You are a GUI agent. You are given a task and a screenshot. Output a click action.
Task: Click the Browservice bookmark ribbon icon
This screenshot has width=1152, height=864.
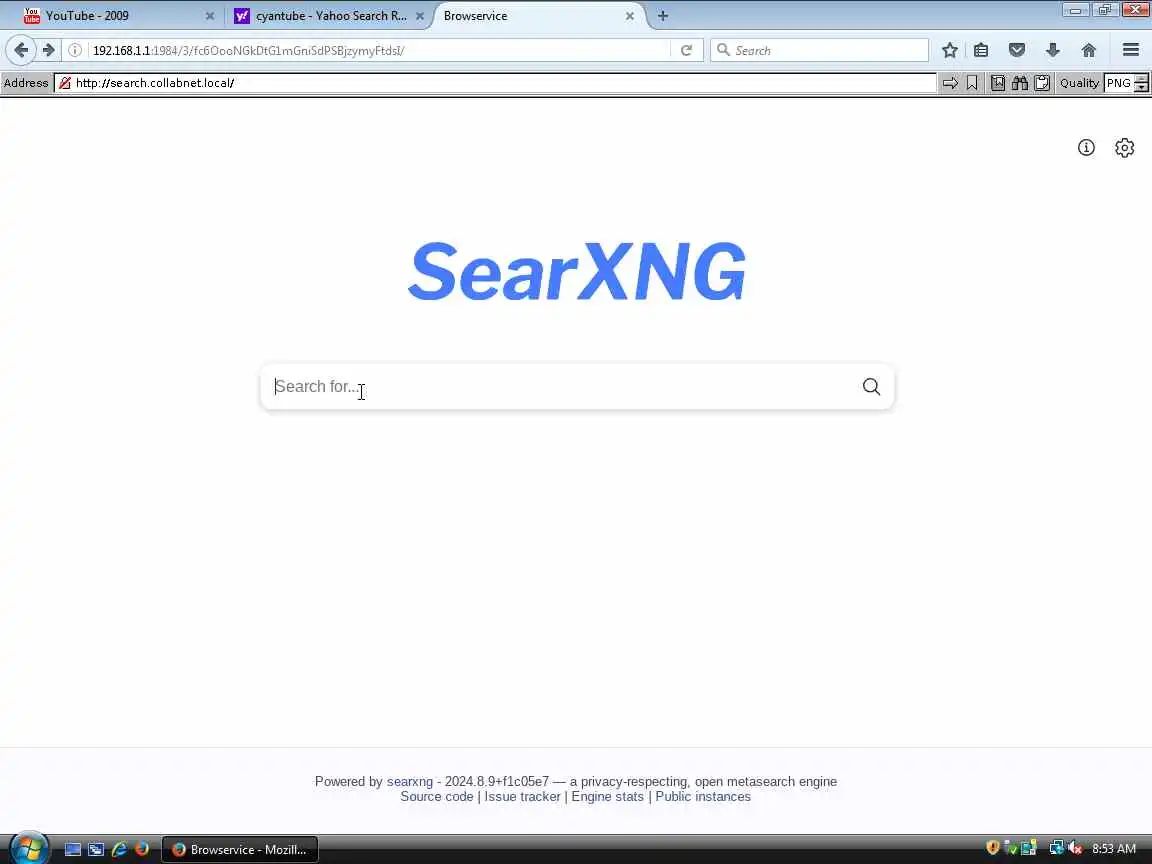972,83
